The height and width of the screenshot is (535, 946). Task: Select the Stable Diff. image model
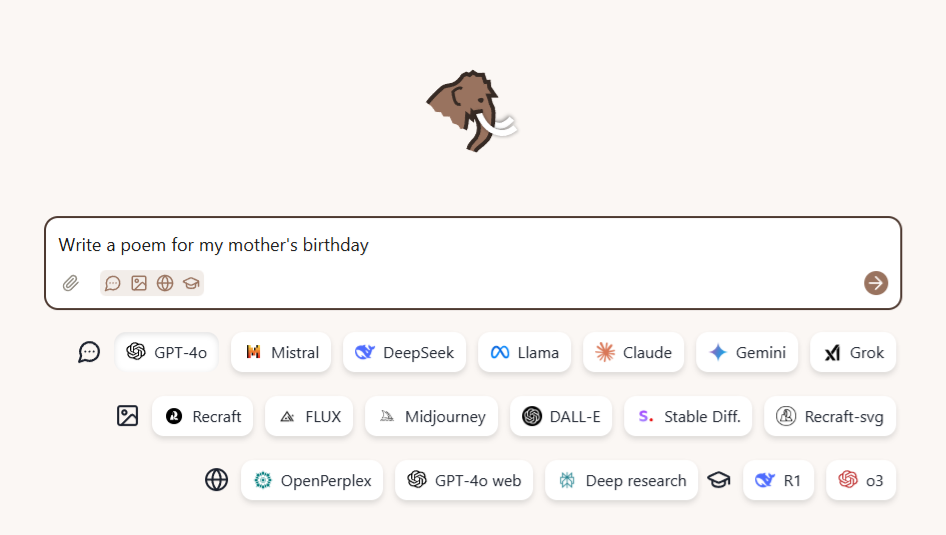(x=688, y=416)
